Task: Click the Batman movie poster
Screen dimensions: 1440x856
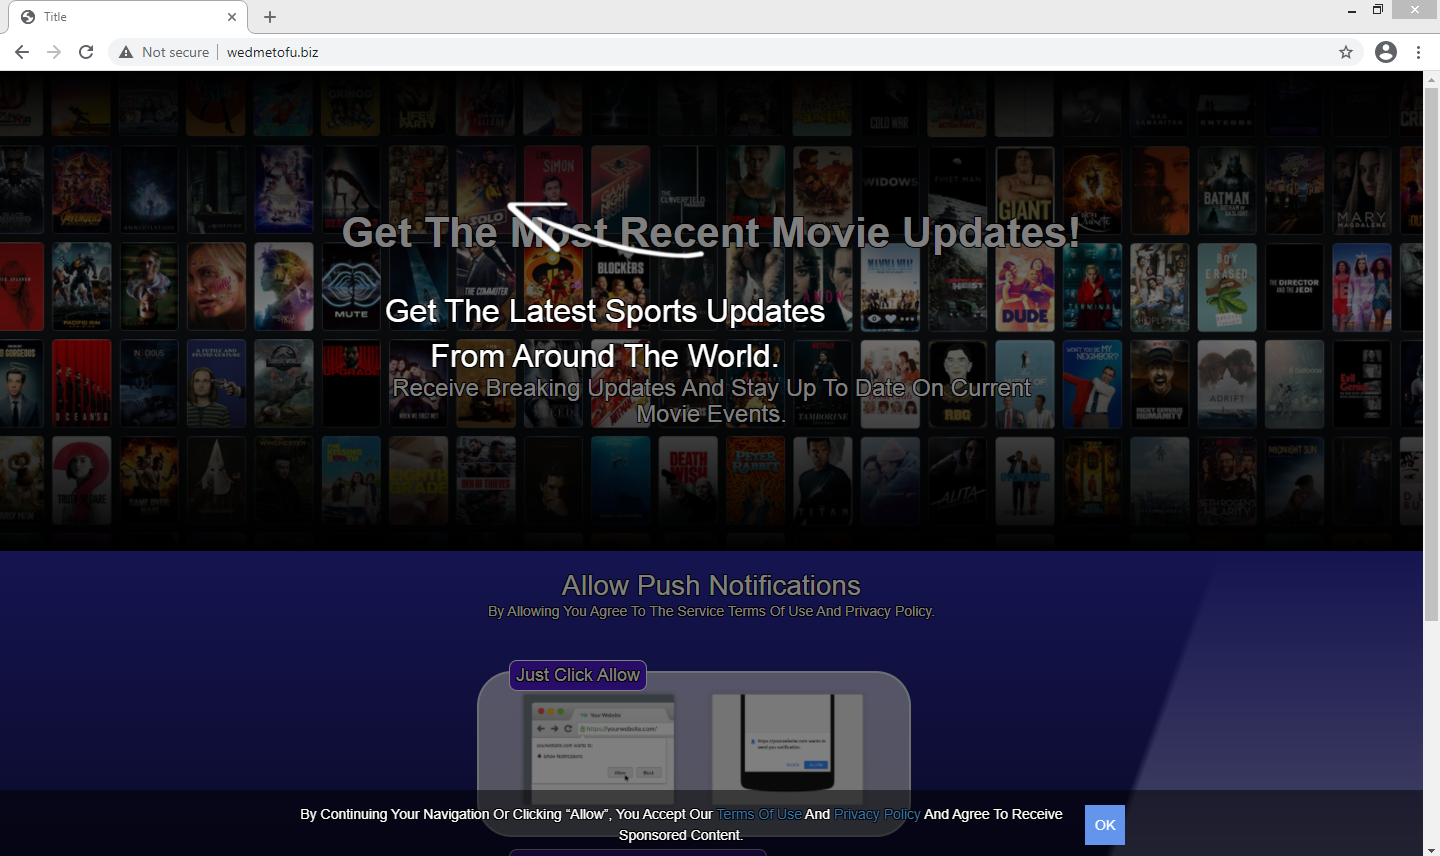Action: pos(1226,190)
